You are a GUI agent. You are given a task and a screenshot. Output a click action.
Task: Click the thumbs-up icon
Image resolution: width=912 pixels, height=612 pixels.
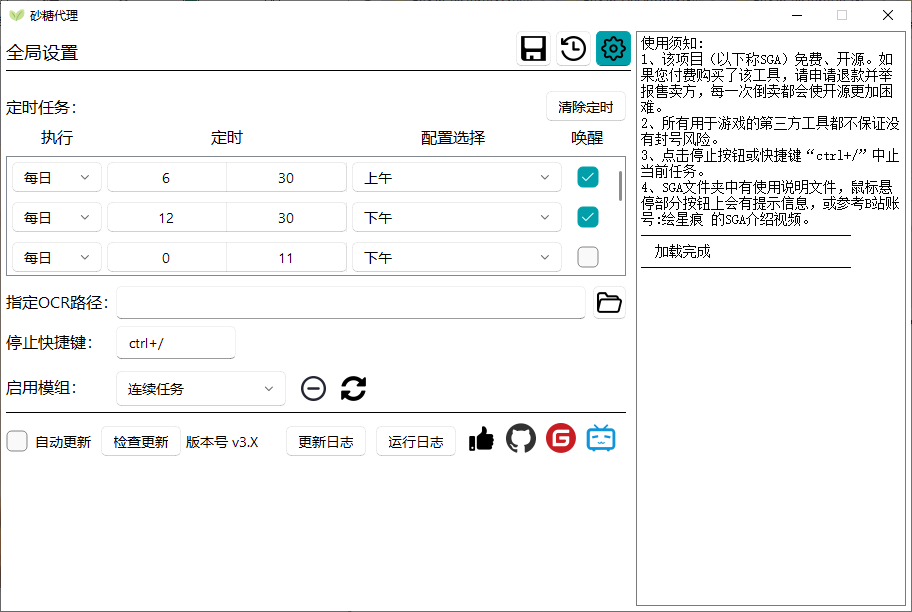[x=481, y=439]
